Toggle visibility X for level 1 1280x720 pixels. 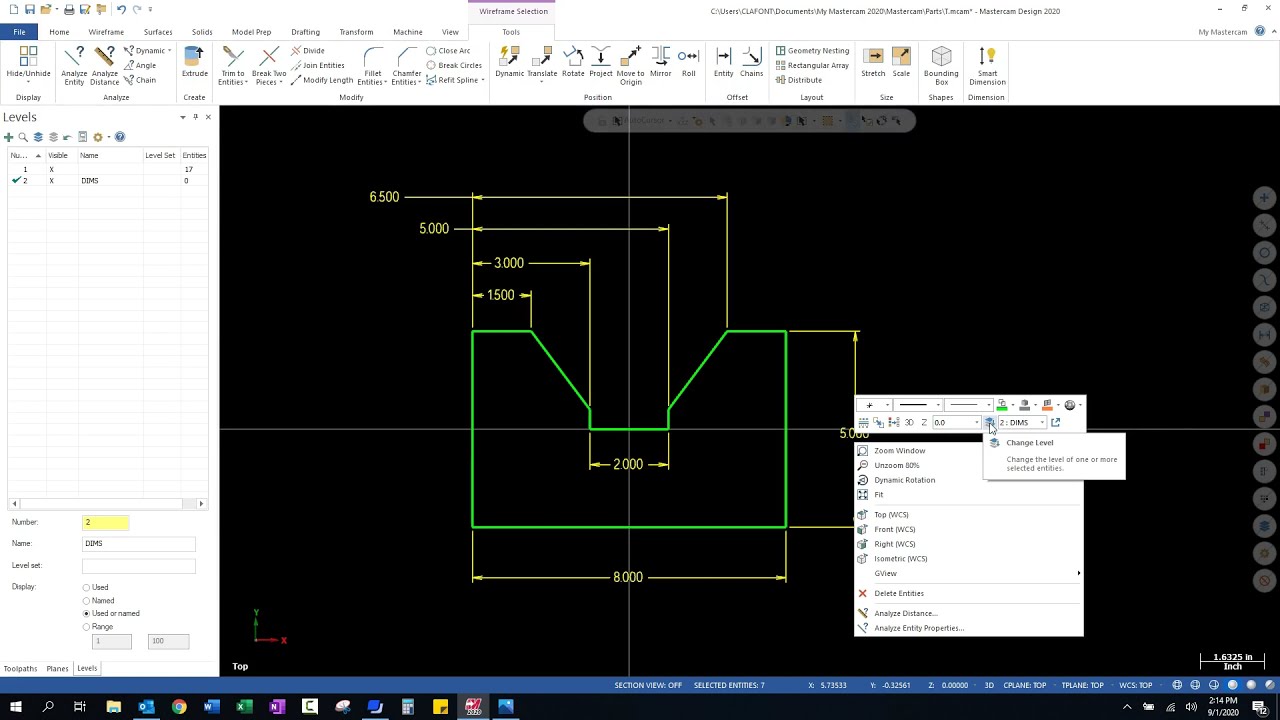tap(51, 169)
